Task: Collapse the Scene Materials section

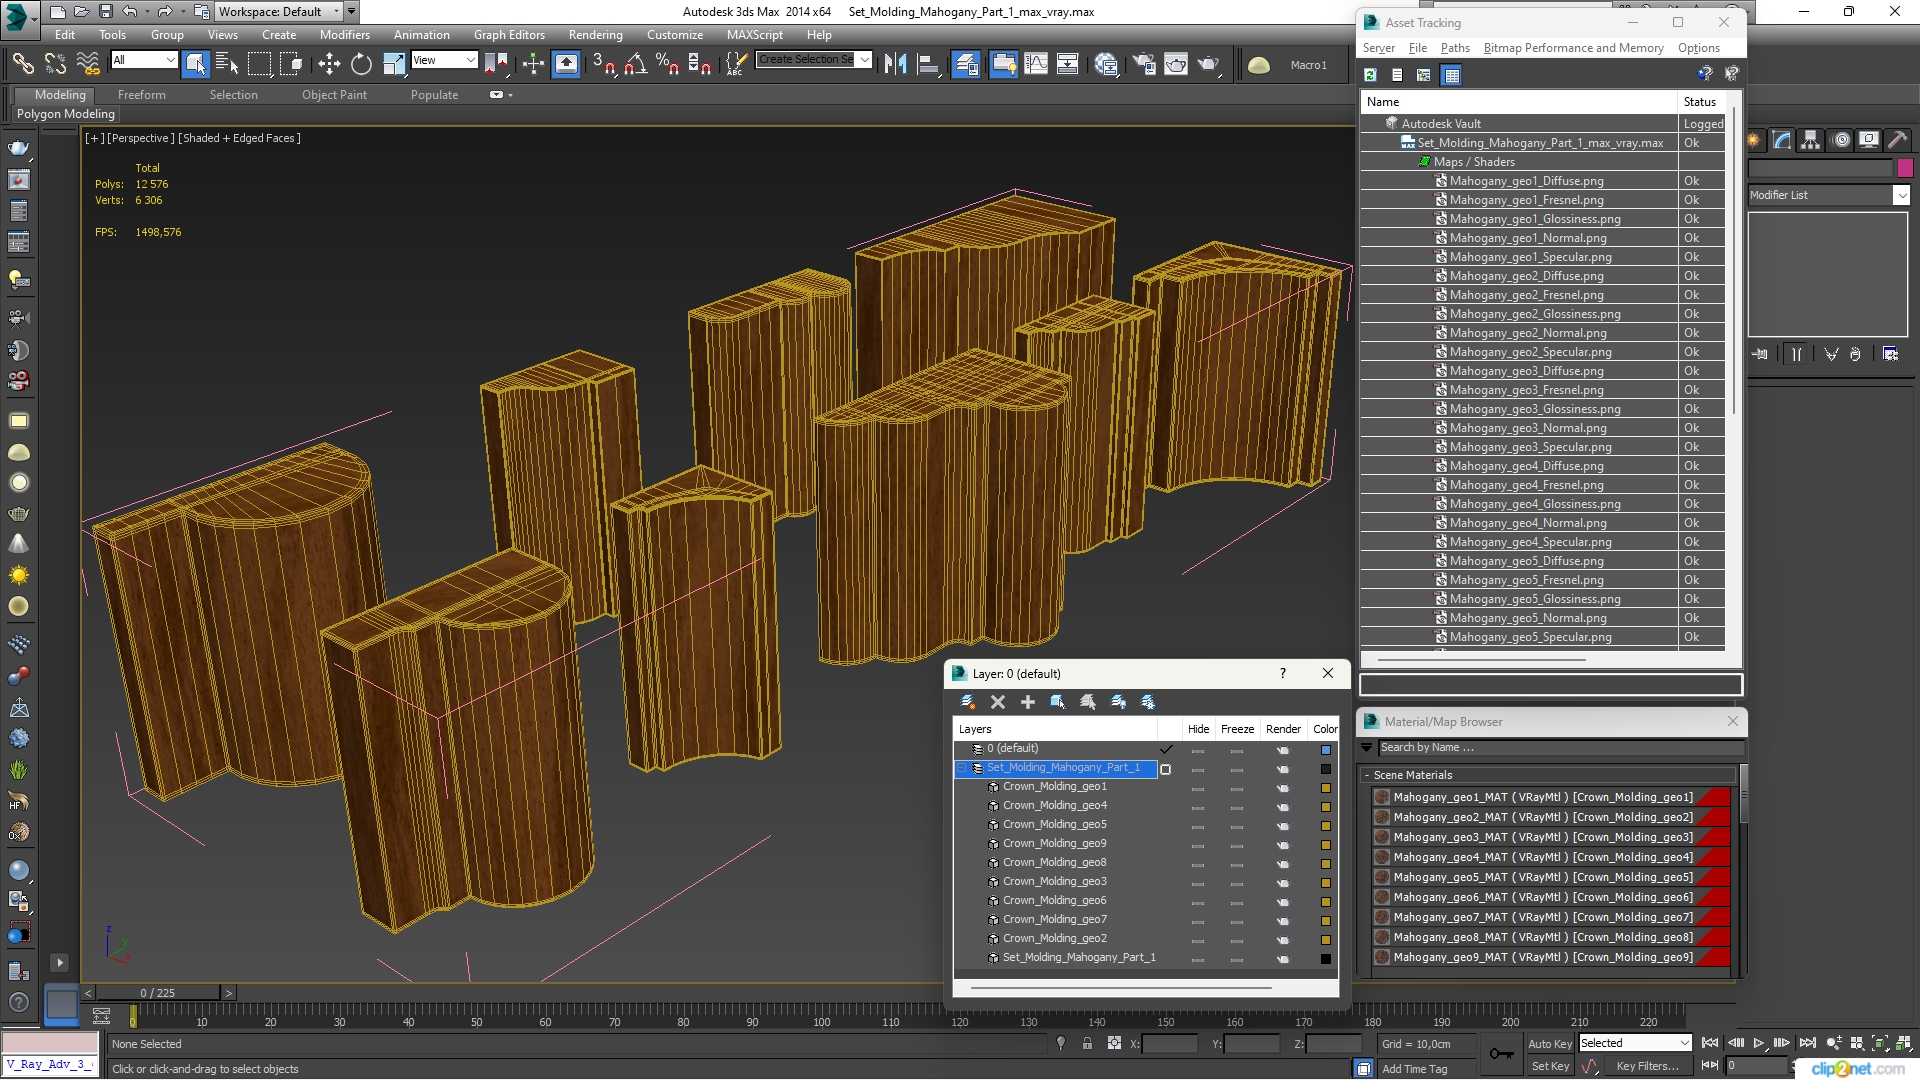Action: point(1367,775)
